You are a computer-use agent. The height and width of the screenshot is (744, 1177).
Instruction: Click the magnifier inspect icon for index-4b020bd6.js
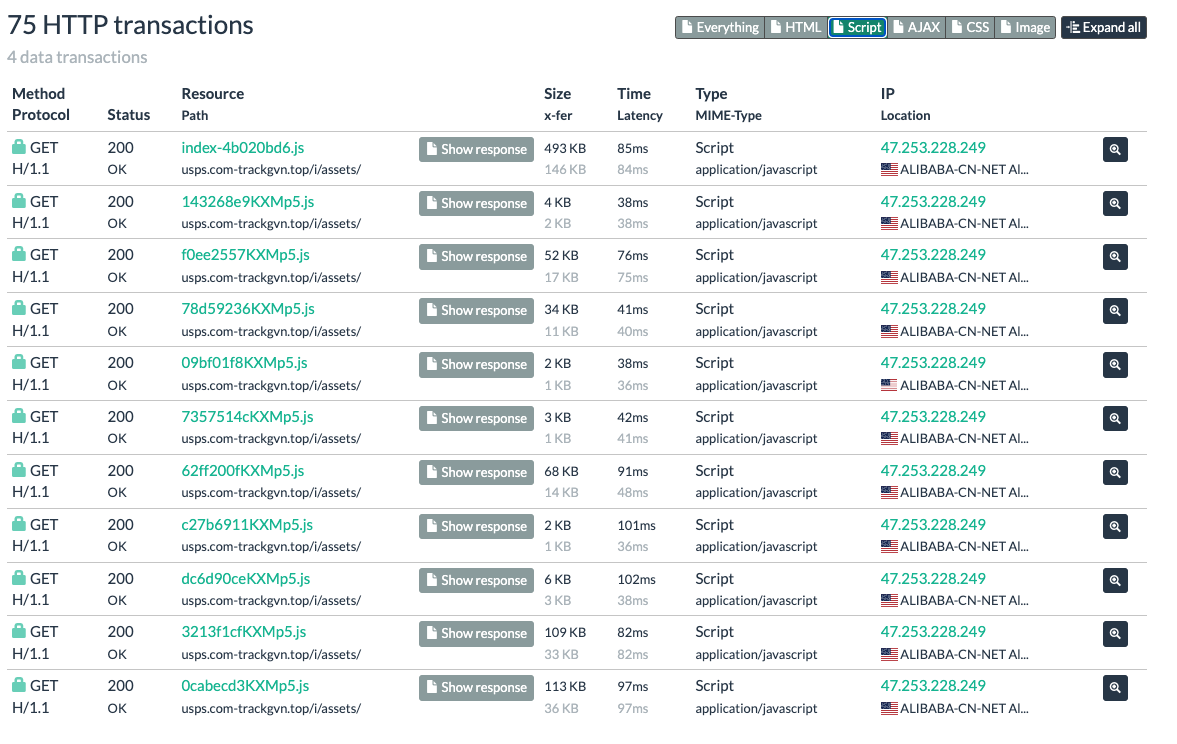click(x=1115, y=149)
